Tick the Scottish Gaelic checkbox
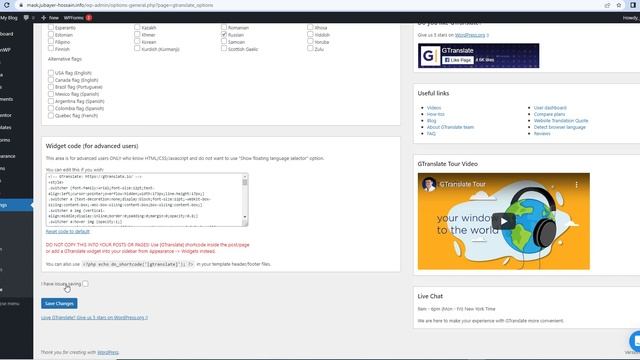 pos(224,48)
